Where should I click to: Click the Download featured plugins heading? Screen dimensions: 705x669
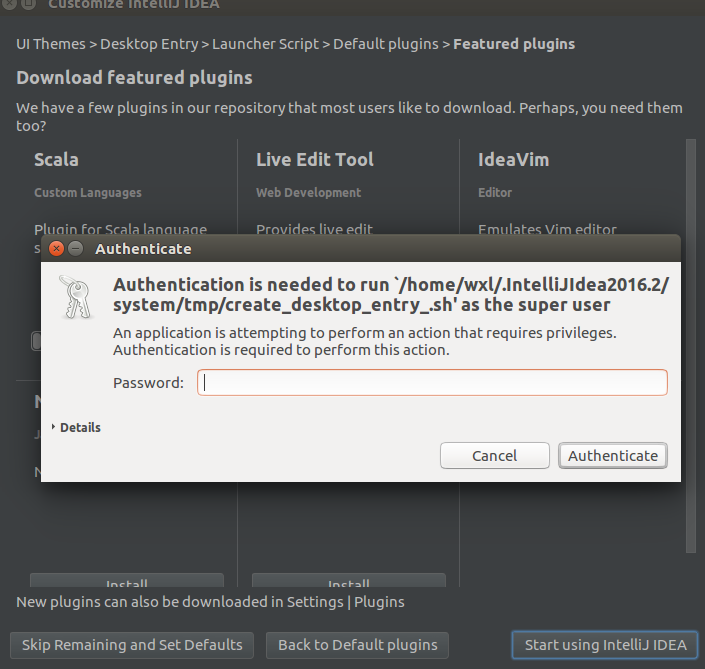tap(134, 78)
